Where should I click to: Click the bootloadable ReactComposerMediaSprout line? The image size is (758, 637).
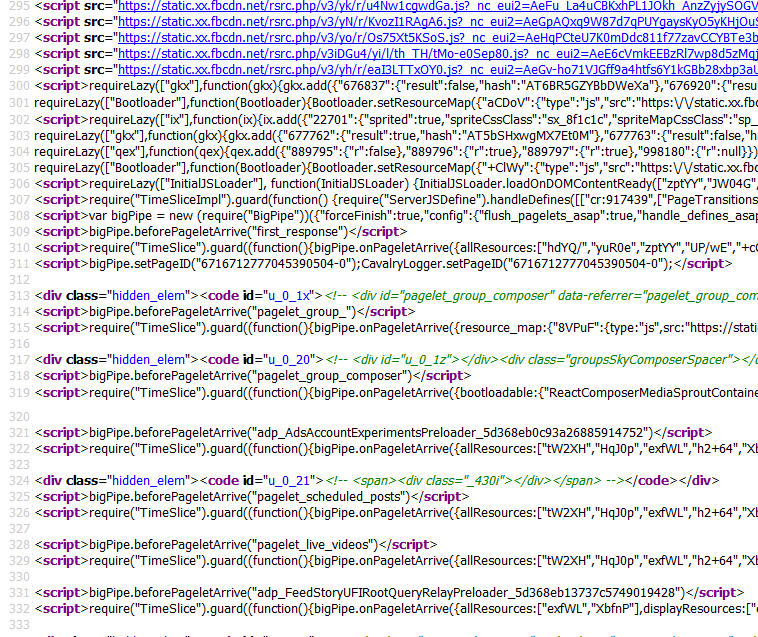click(396, 393)
